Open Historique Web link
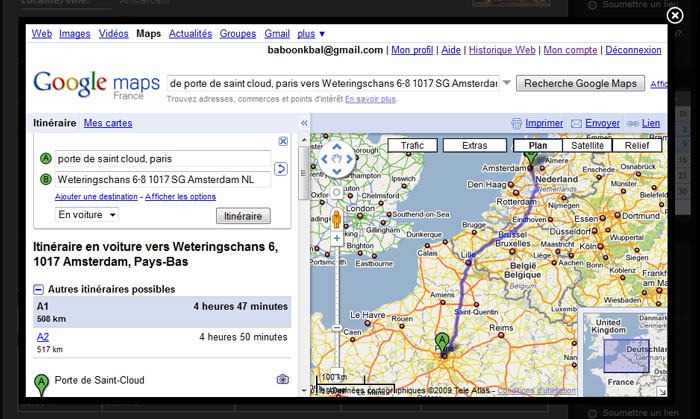This screenshot has height=419, width=700. (502, 50)
